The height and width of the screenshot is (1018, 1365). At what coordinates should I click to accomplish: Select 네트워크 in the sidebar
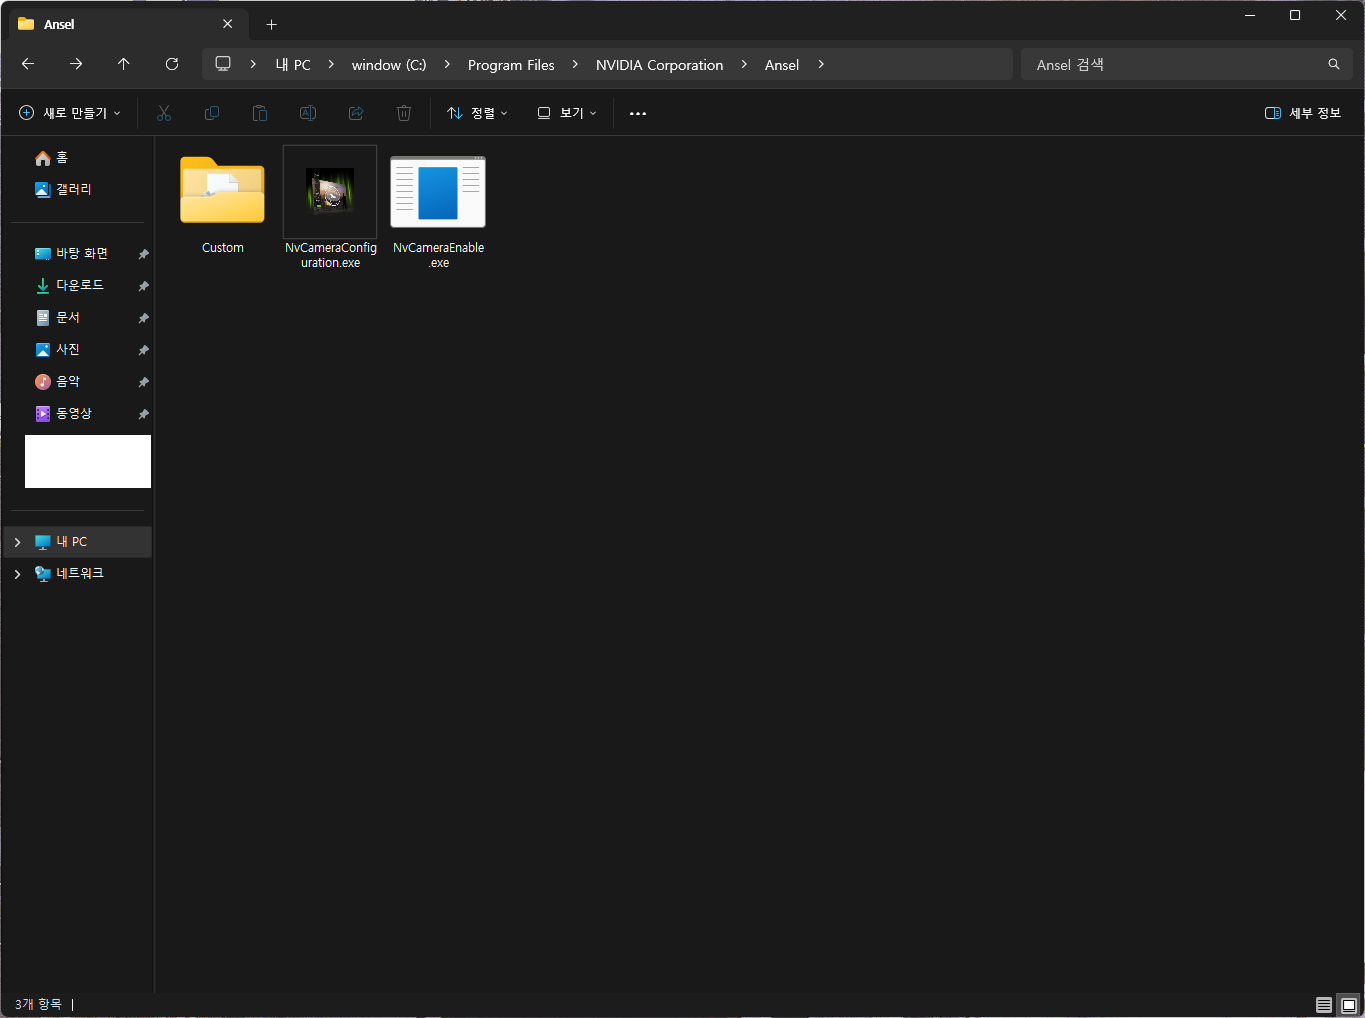click(x=78, y=574)
